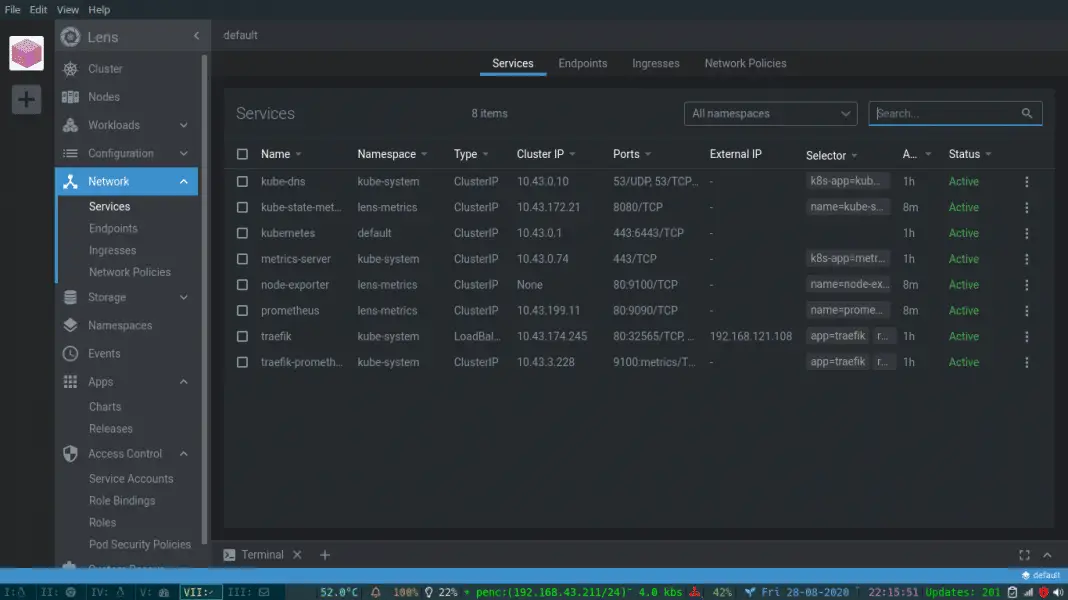Switch to the Endpoints tab

pos(583,63)
